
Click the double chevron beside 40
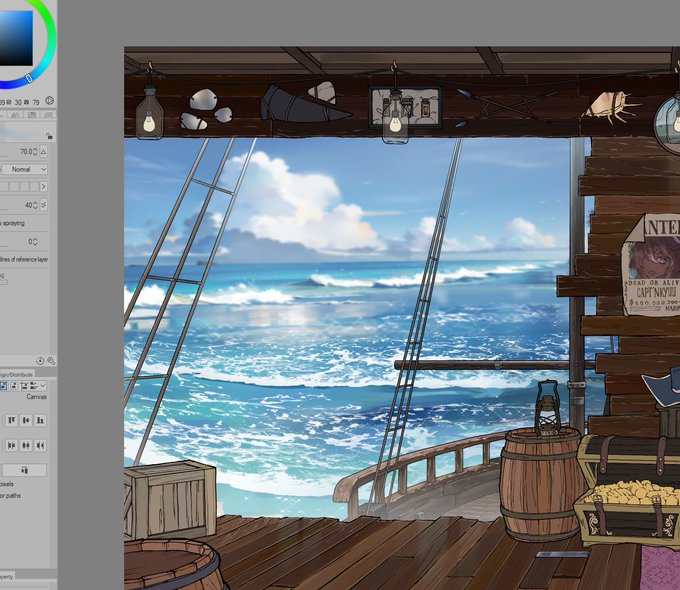43,205
